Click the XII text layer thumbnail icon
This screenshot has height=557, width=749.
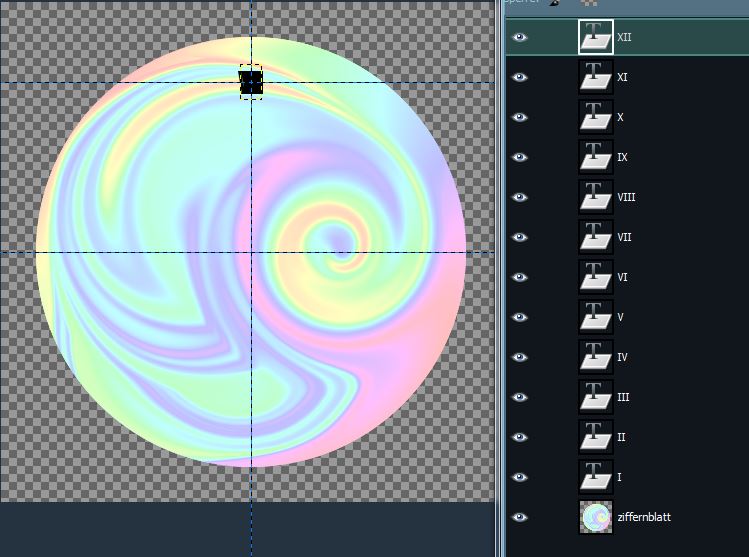click(x=596, y=37)
